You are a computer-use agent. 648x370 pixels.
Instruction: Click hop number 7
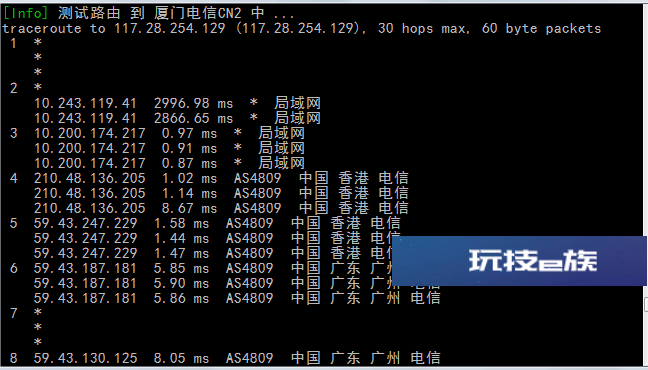(14, 313)
